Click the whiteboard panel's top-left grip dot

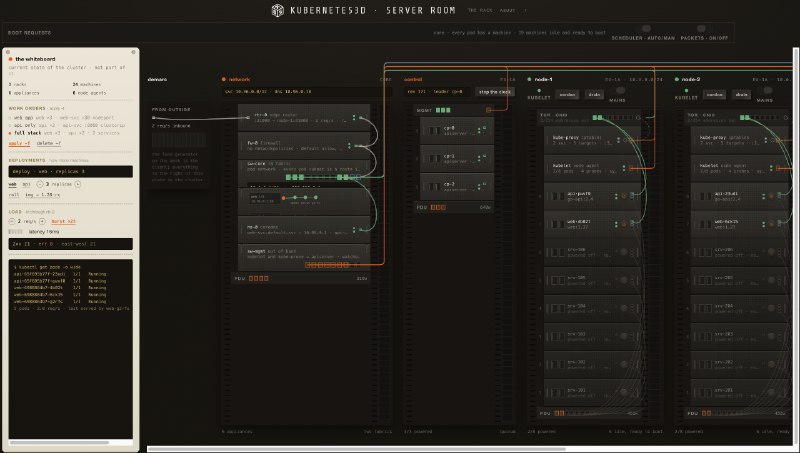tap(7, 52)
